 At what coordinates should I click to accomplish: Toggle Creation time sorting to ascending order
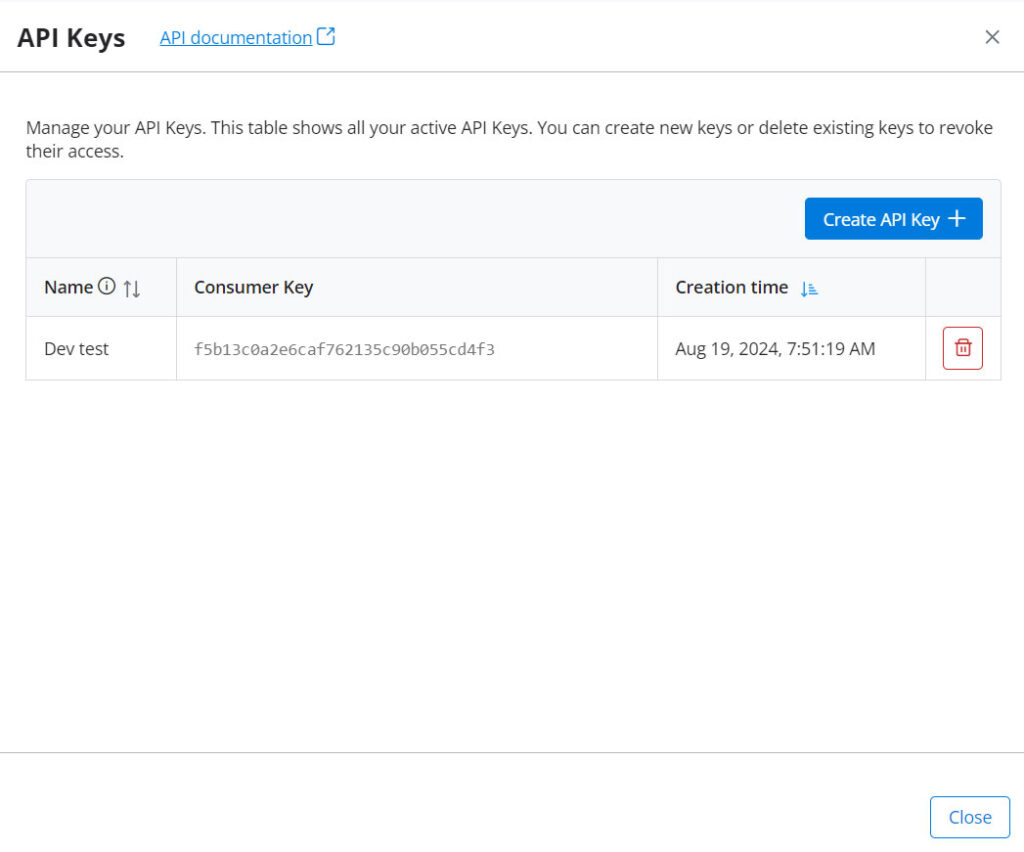click(x=810, y=288)
